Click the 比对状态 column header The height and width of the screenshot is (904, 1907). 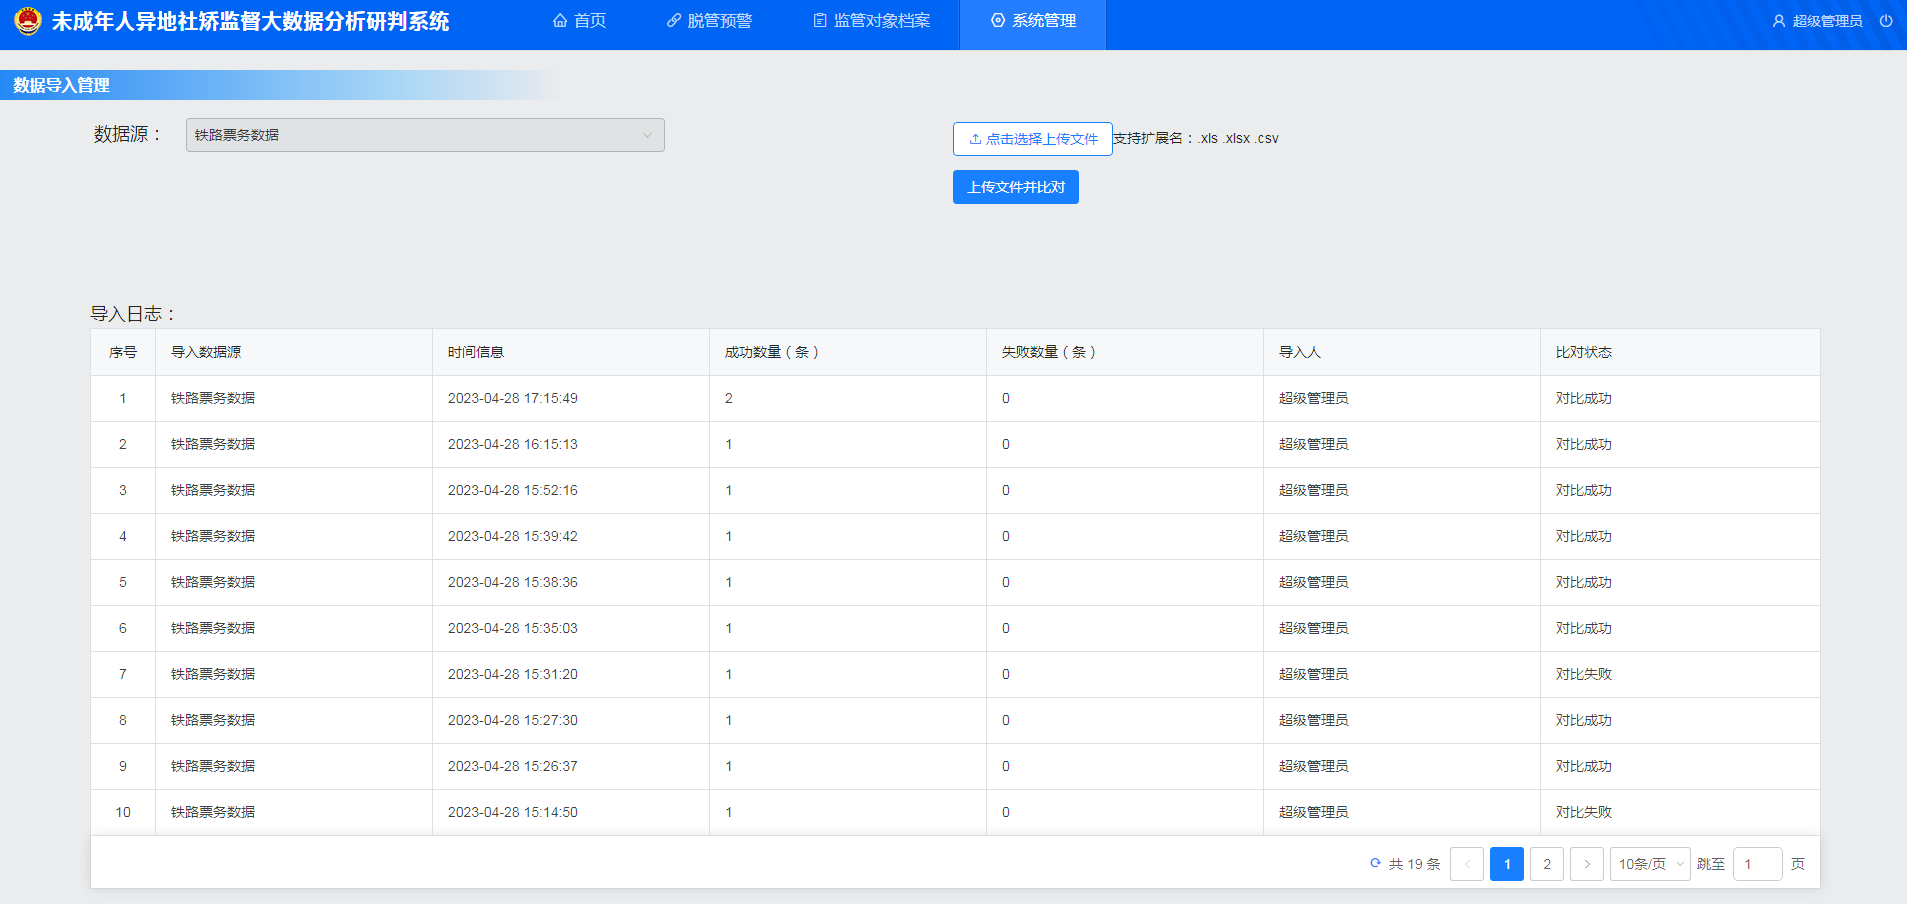tap(1583, 352)
